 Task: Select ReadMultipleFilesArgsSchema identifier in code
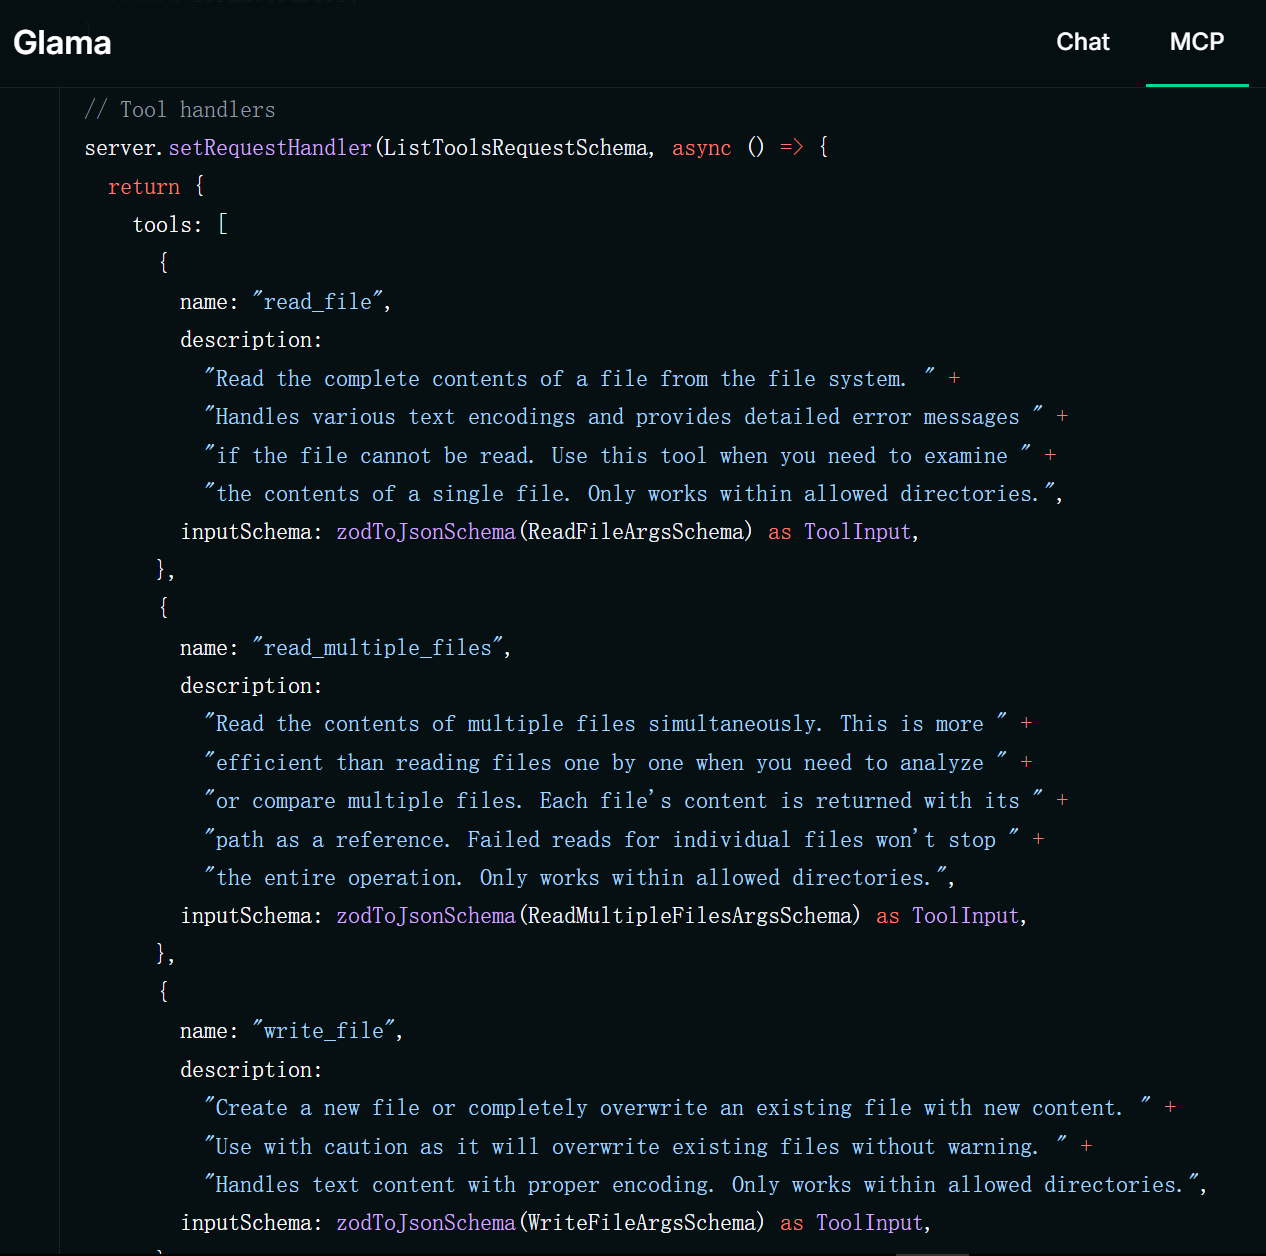690,916
